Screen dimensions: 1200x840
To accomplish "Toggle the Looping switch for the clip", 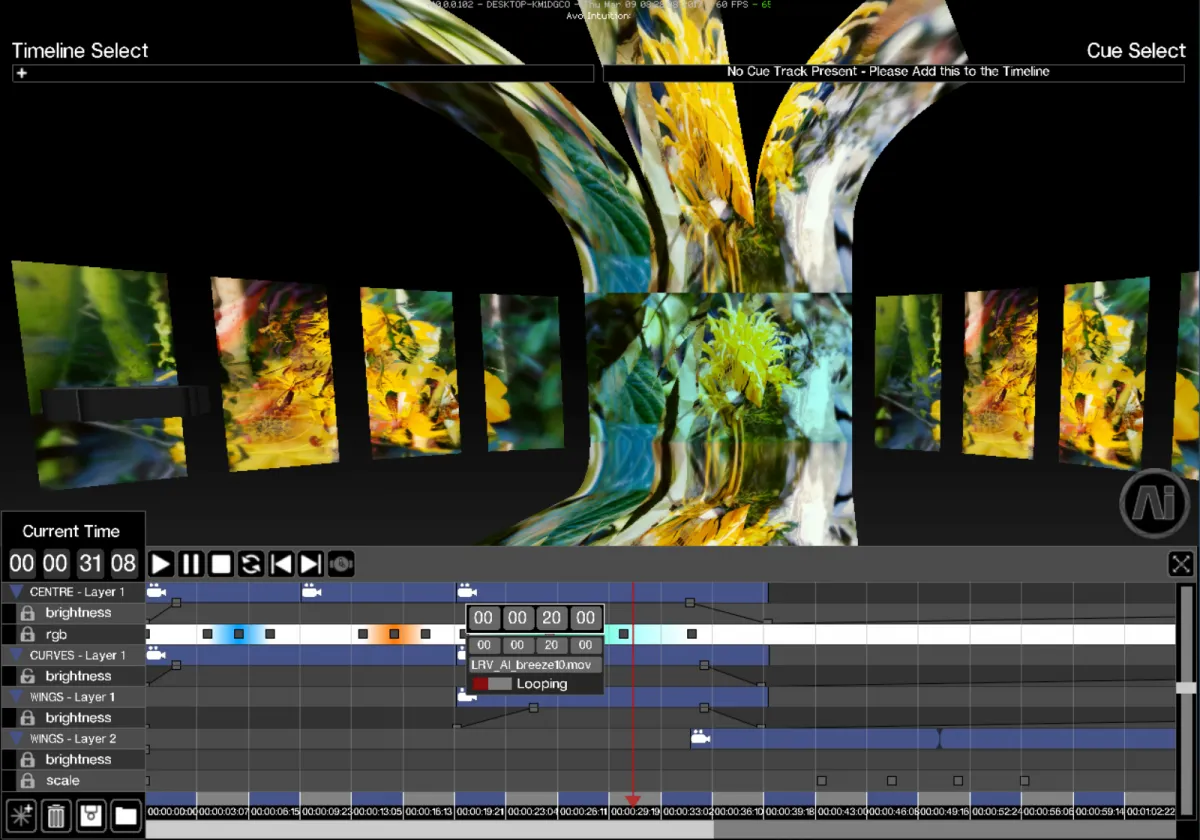I will pyautogui.click(x=492, y=684).
